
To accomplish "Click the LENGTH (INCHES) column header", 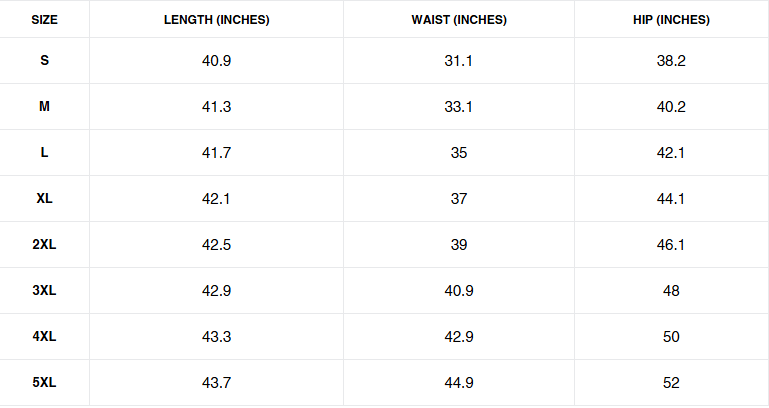I will click(216, 20).
